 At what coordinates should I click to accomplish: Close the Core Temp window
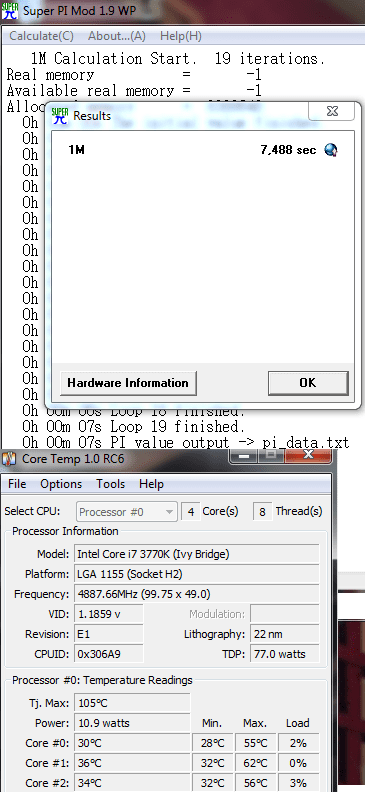(307, 456)
